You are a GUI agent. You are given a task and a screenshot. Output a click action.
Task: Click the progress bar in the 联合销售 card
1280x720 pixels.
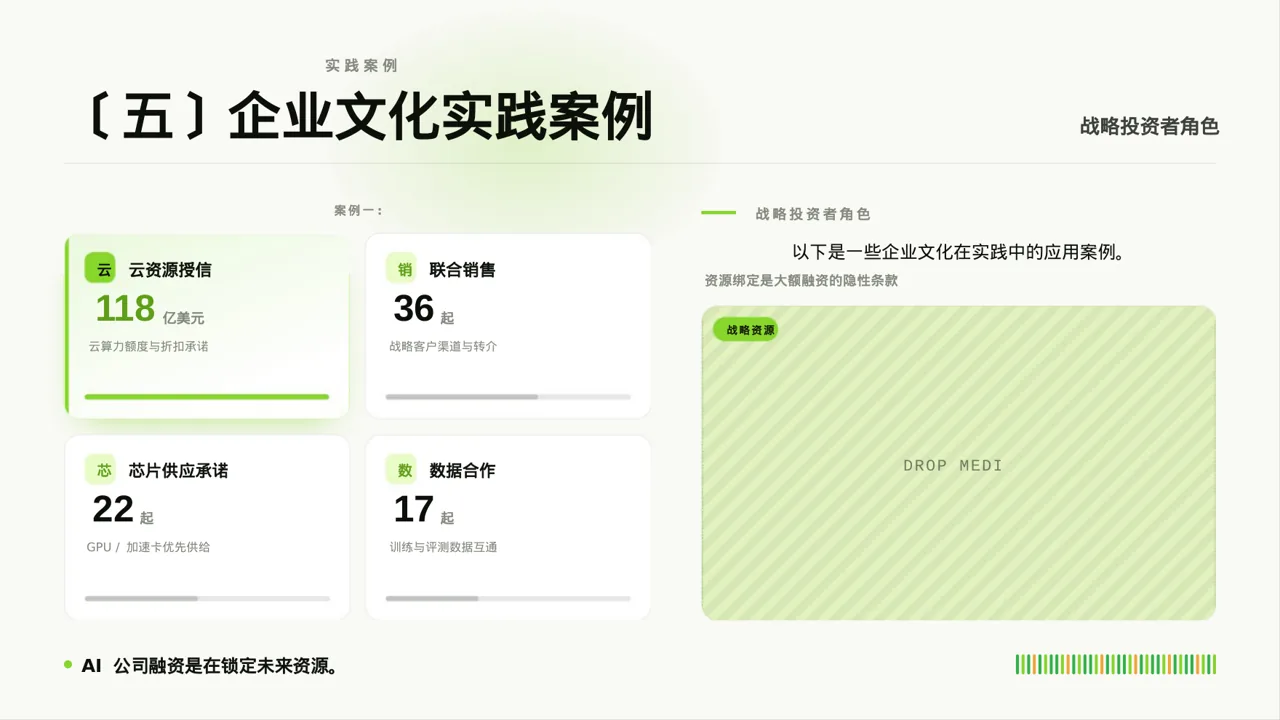tap(508, 397)
